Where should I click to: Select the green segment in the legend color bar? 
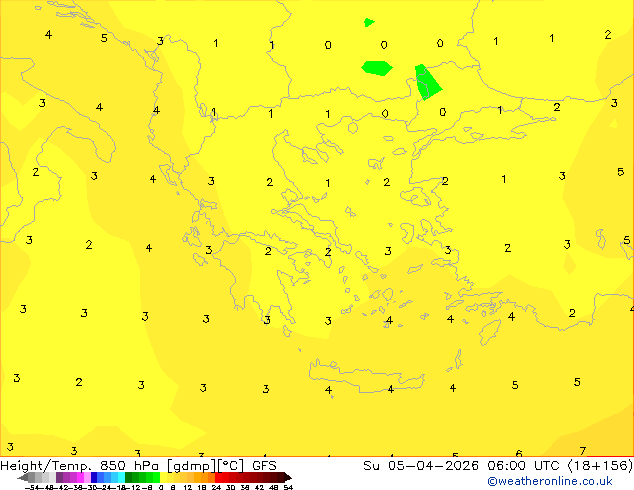click(142, 477)
